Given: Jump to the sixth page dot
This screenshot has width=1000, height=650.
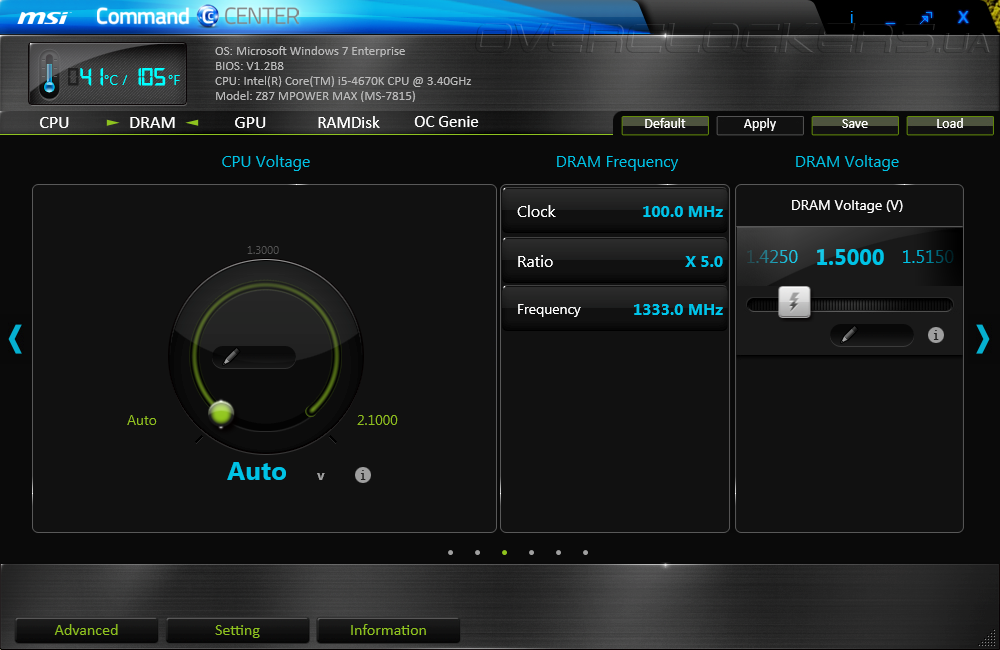Looking at the screenshot, I should click(x=585, y=552).
